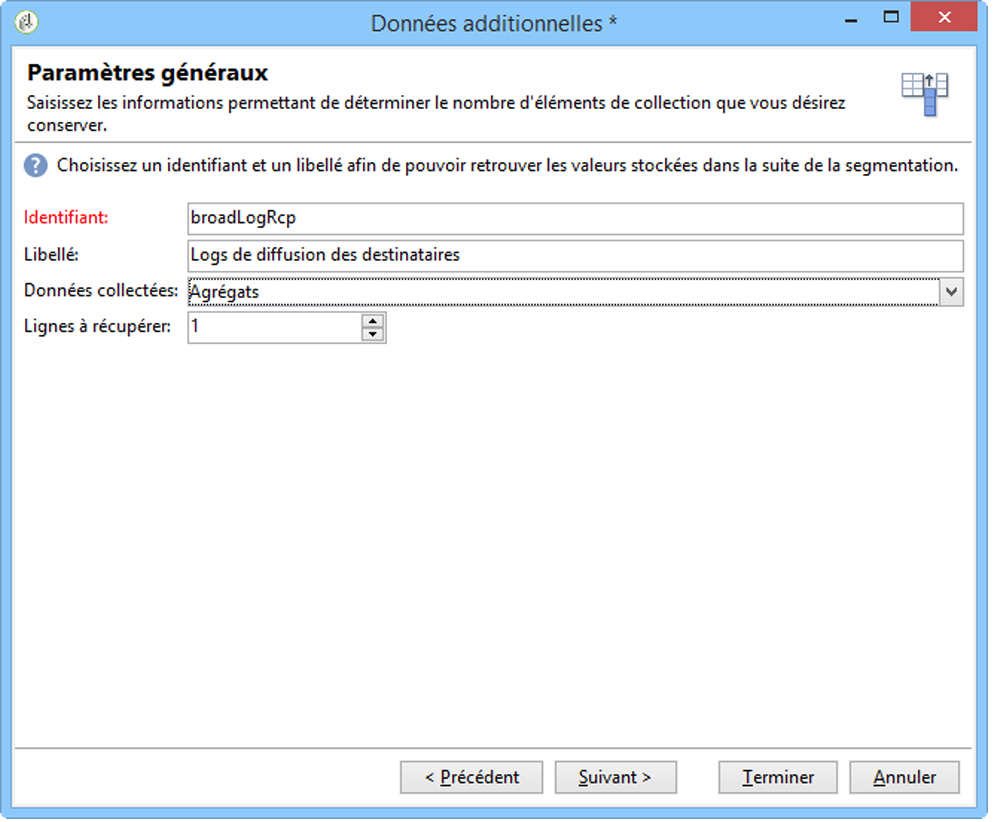Image resolution: width=1000 pixels, height=822 pixels.
Task: Increase Lignes à récupérer with up arrow
Action: point(372,320)
